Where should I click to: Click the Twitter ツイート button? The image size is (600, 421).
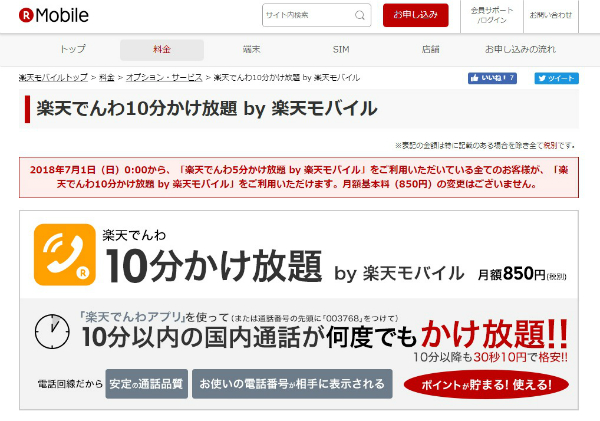[x=556, y=78]
